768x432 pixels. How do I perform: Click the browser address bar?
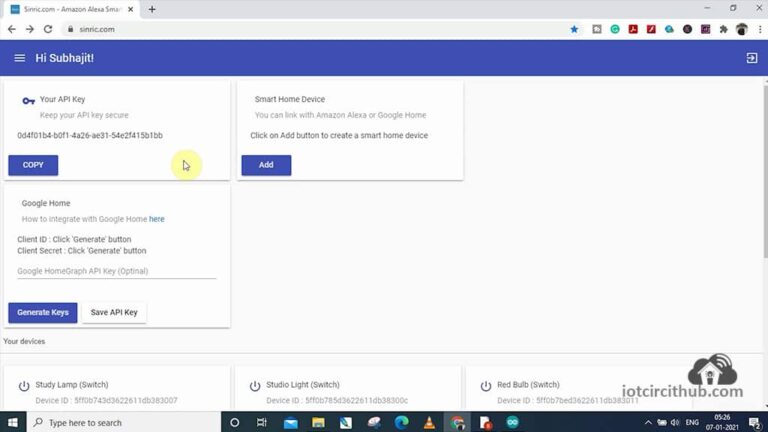[x=300, y=29]
